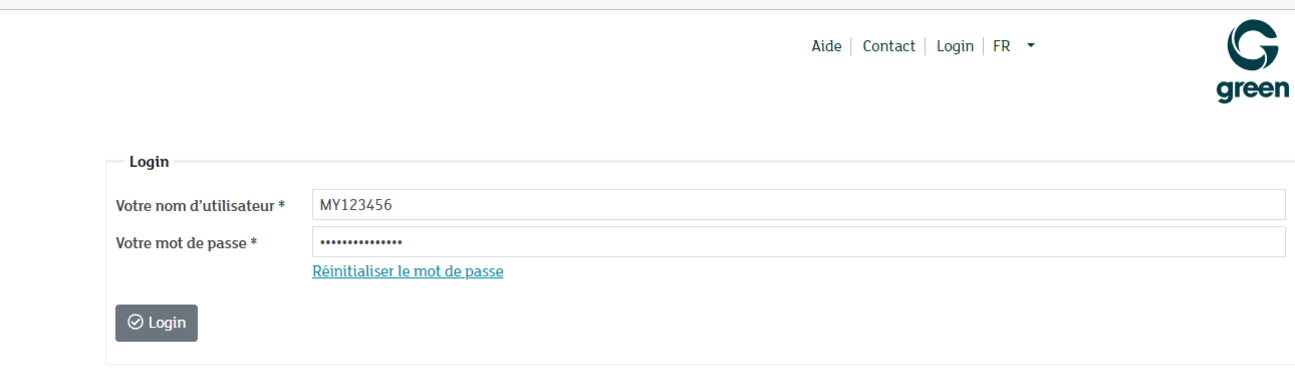Click the "Votre nom d'utilisateur" label
The image size is (1295, 387).
(x=195, y=205)
